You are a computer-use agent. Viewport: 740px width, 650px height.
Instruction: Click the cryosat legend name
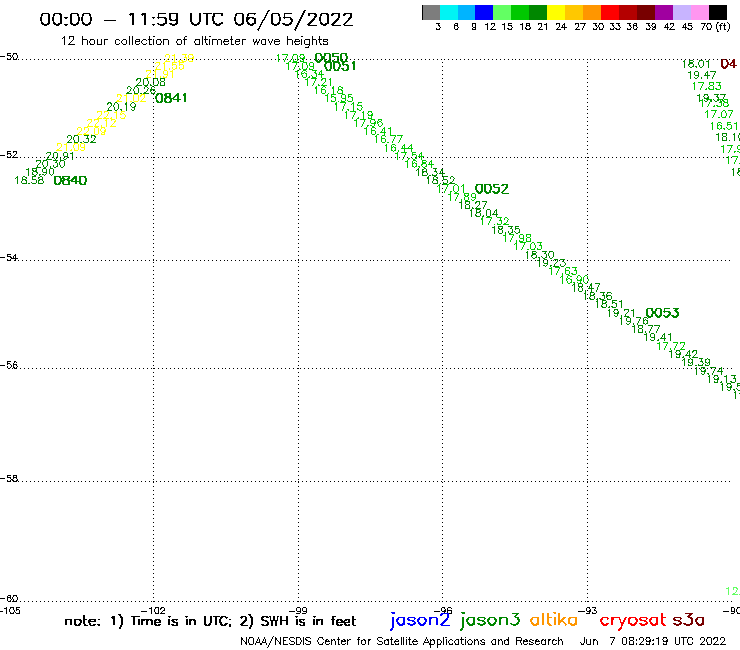click(x=633, y=620)
